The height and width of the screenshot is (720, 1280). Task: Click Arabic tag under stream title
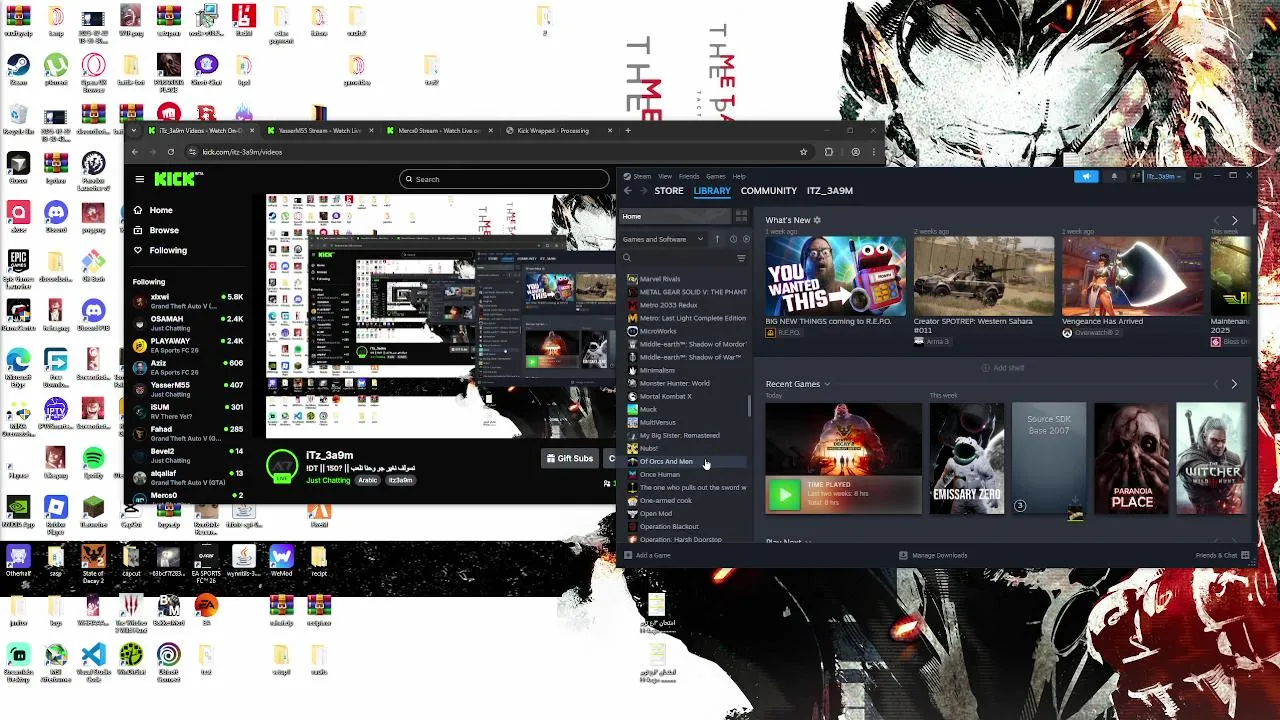click(368, 481)
